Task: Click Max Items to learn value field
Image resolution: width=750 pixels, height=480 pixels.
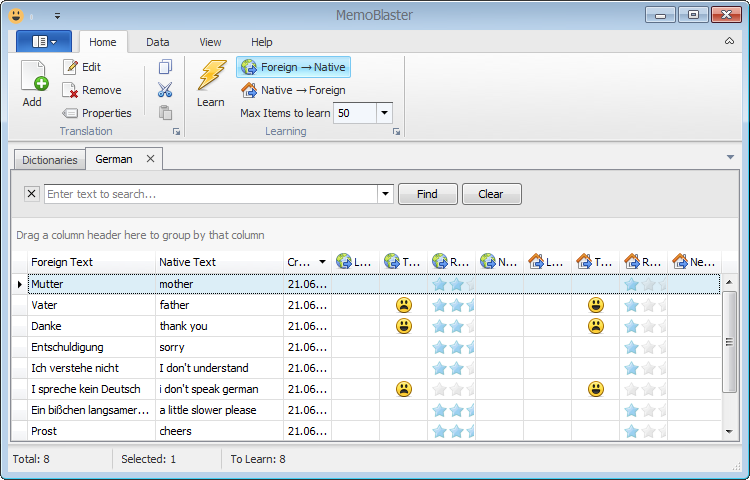Action: click(355, 113)
